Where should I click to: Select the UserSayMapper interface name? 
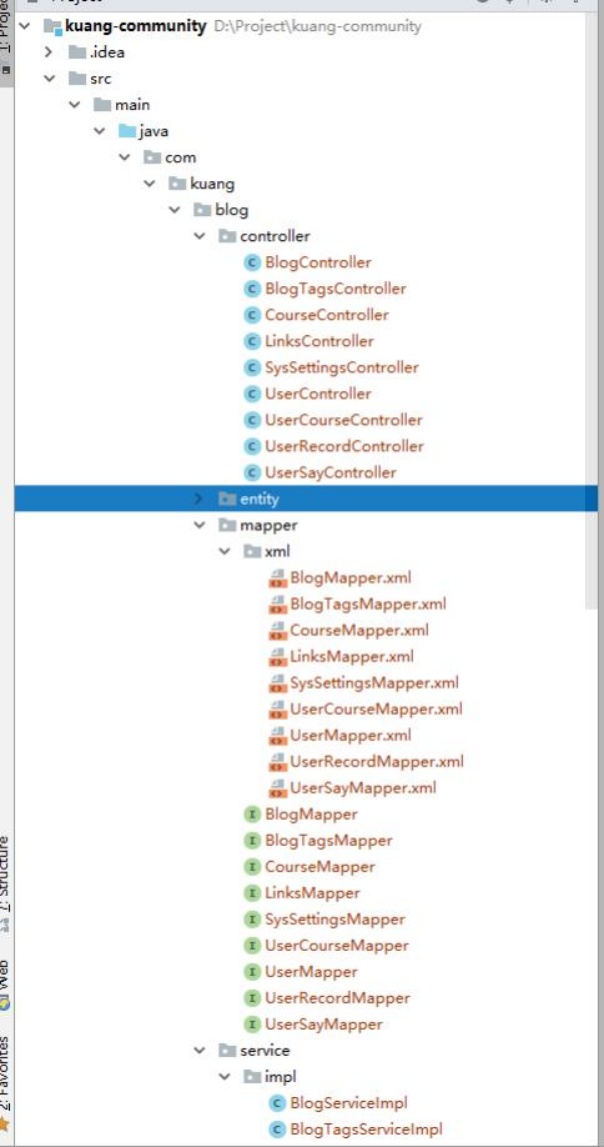pyautogui.click(x=323, y=1024)
